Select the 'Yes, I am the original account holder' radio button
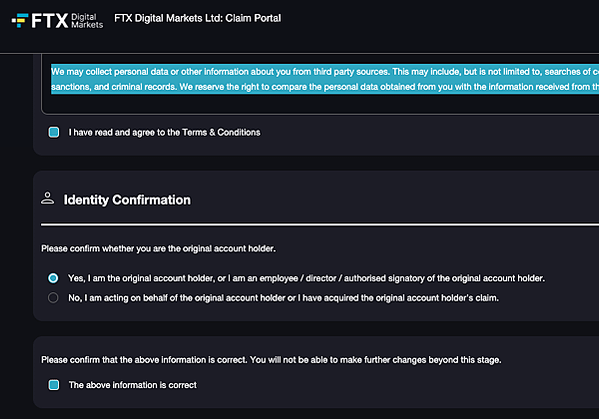This screenshot has height=419, width=599. tap(53, 278)
